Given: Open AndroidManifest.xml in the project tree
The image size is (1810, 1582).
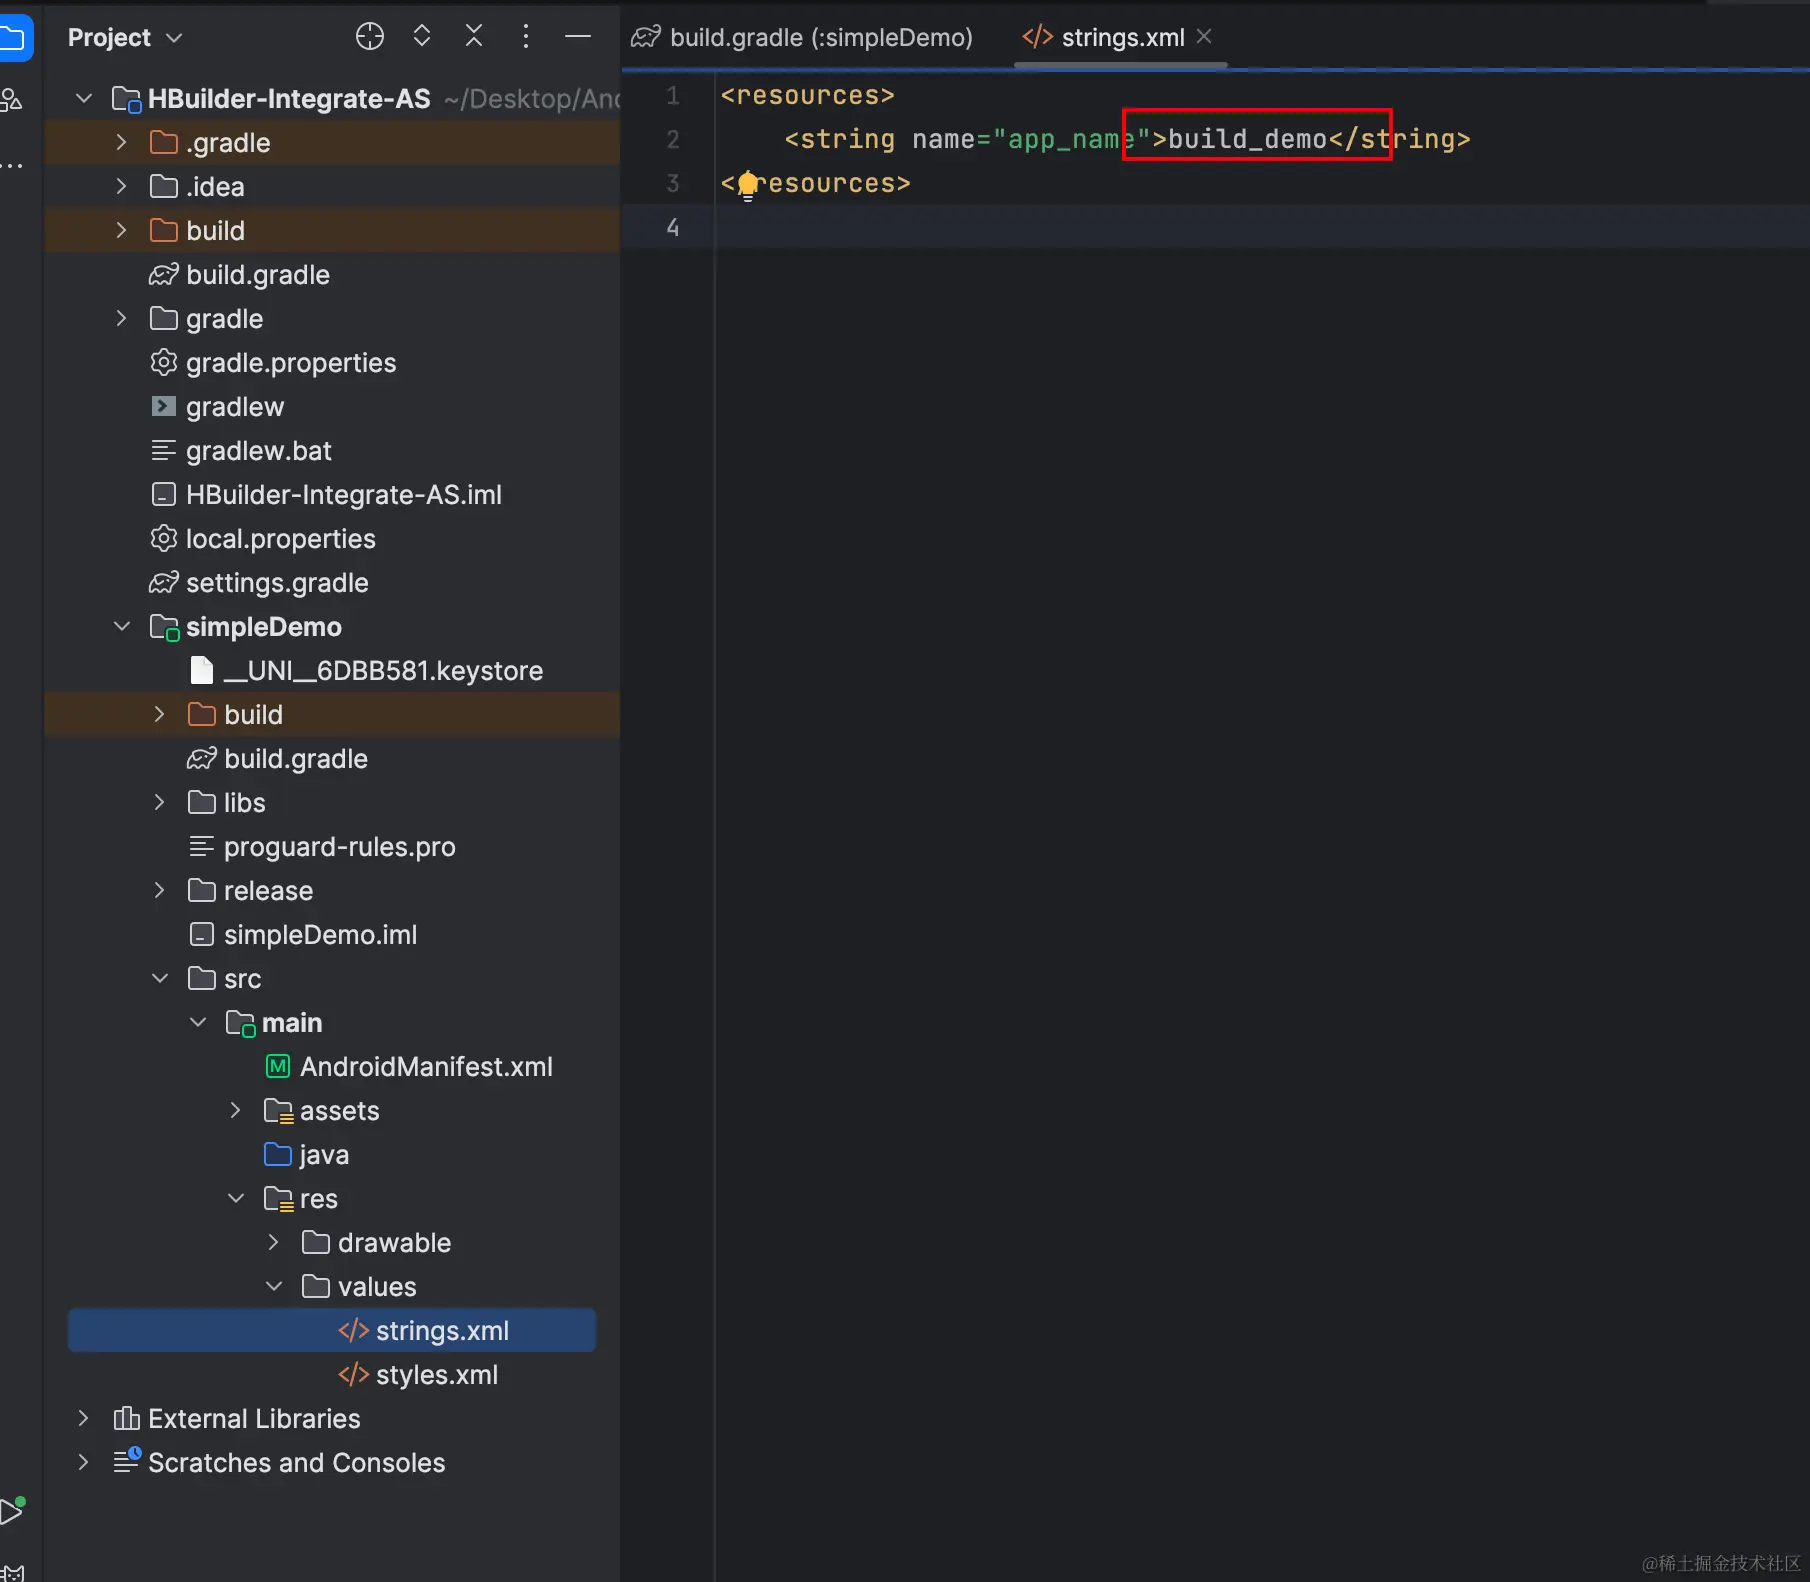Looking at the screenshot, I should [425, 1067].
